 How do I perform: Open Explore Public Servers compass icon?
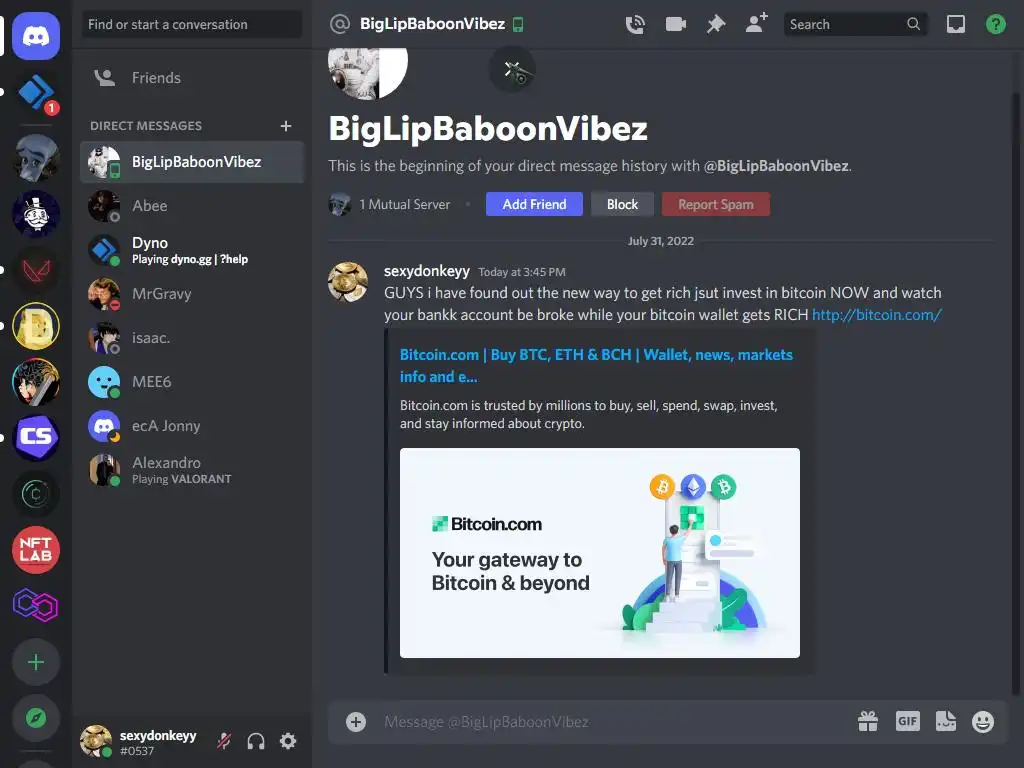pos(36,718)
